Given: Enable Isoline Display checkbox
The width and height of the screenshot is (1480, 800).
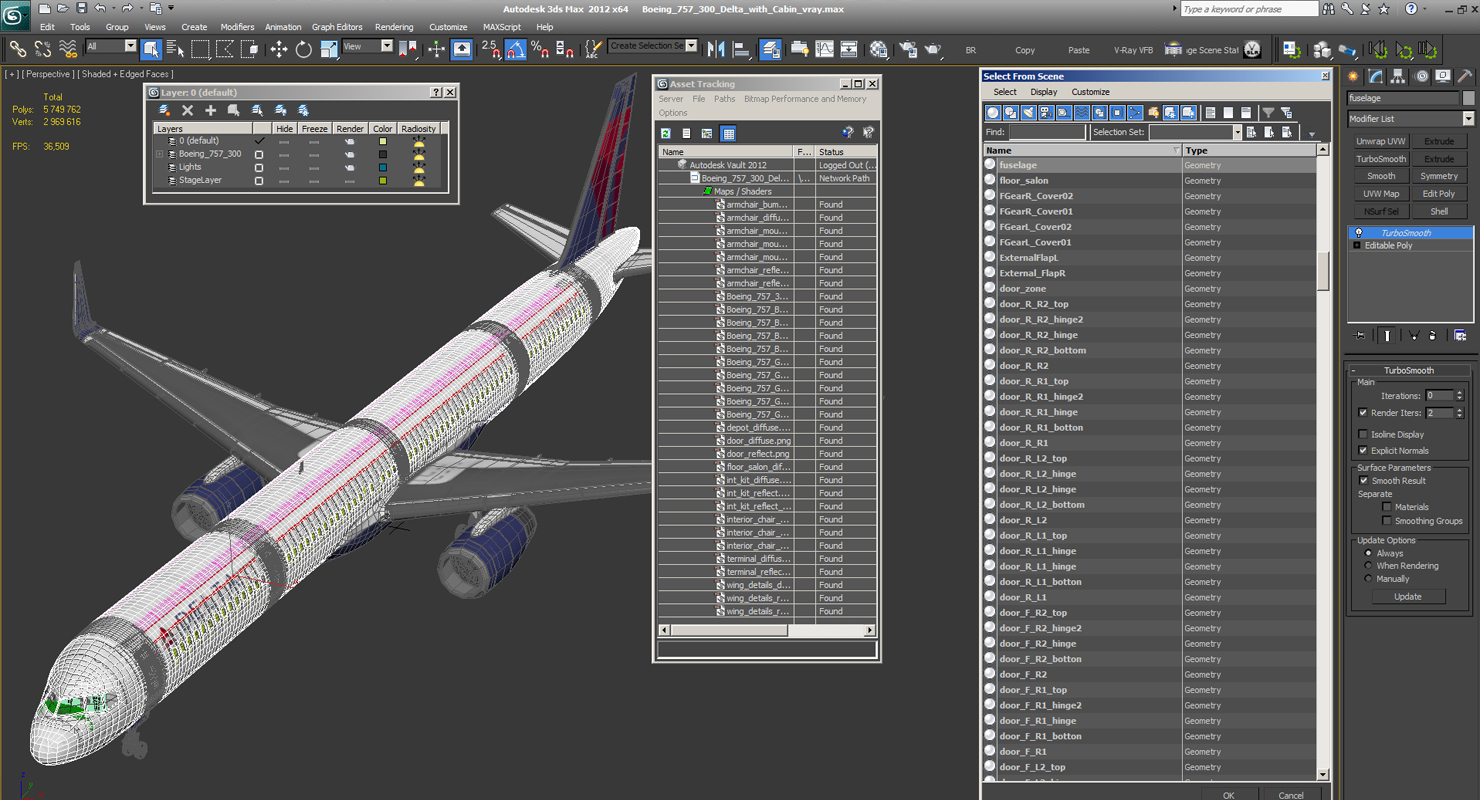Looking at the screenshot, I should tap(1363, 434).
